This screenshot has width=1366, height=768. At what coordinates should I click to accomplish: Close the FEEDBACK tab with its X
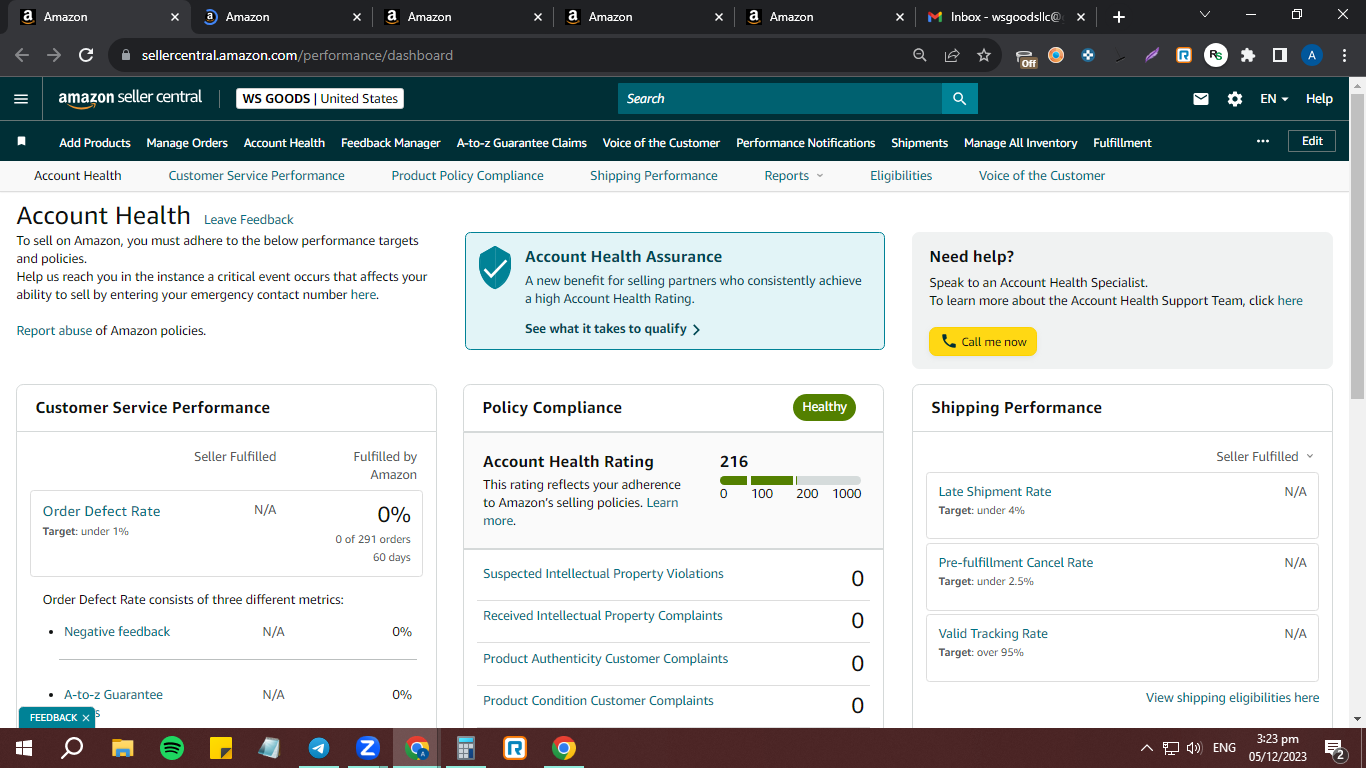(86, 717)
